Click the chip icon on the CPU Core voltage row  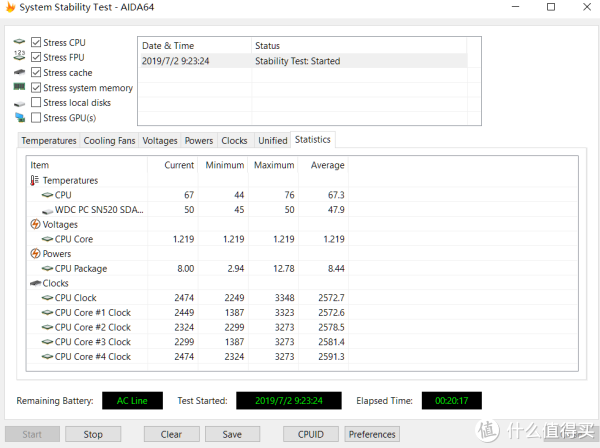[x=47, y=239]
